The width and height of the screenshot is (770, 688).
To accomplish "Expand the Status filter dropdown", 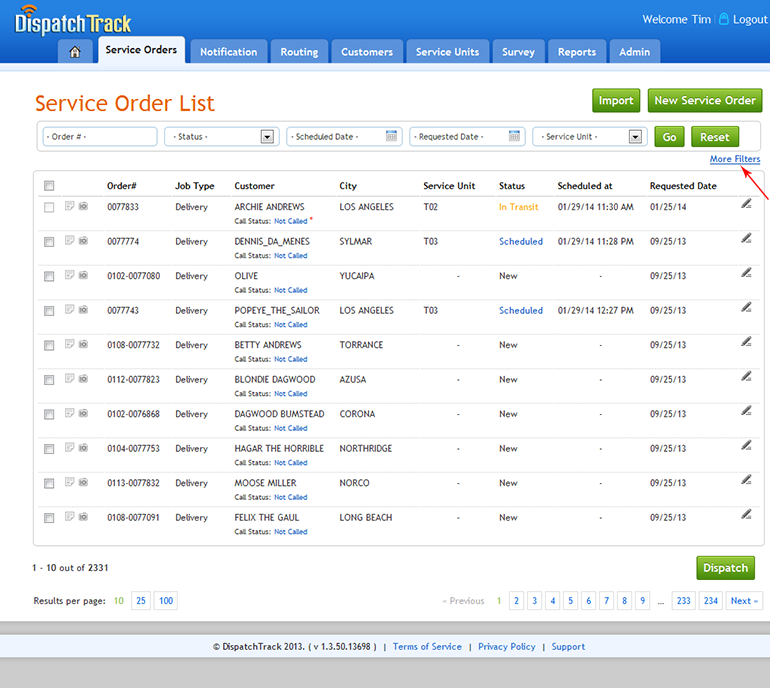I will click(267, 137).
